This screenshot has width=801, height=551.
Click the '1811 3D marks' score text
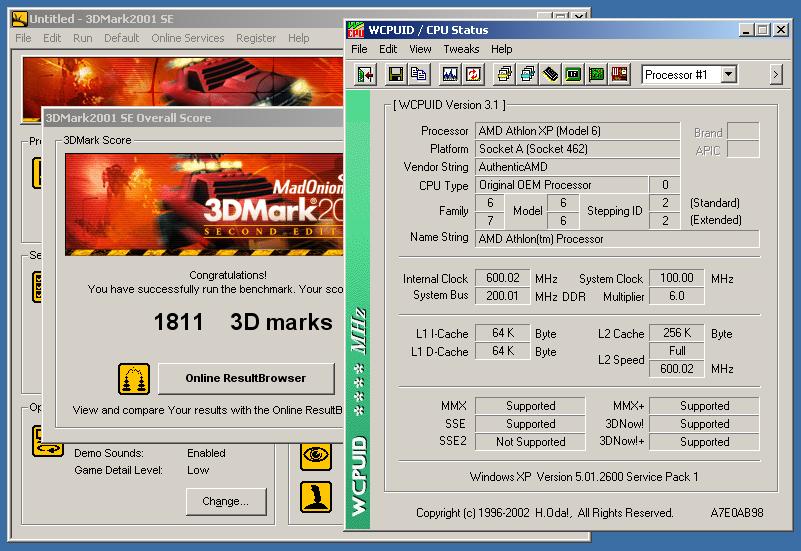tap(243, 322)
